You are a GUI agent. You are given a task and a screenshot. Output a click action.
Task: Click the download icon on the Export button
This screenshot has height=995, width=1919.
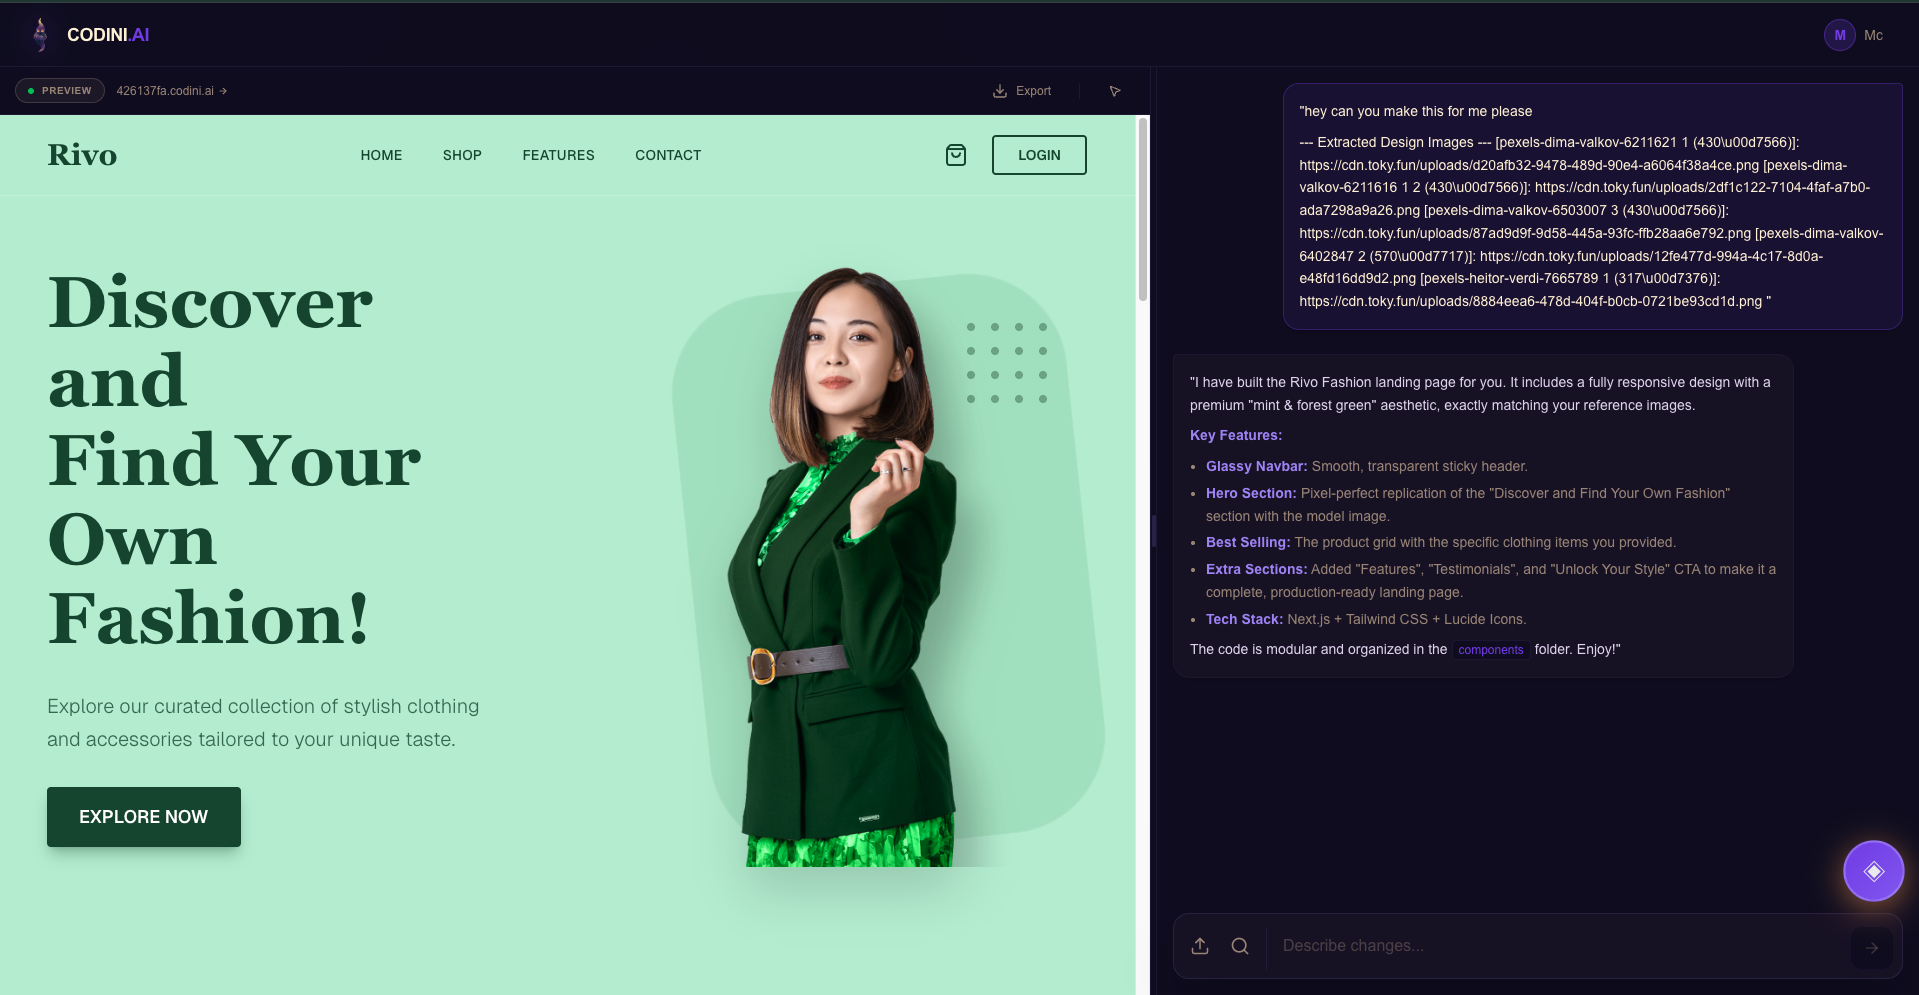(x=1000, y=91)
